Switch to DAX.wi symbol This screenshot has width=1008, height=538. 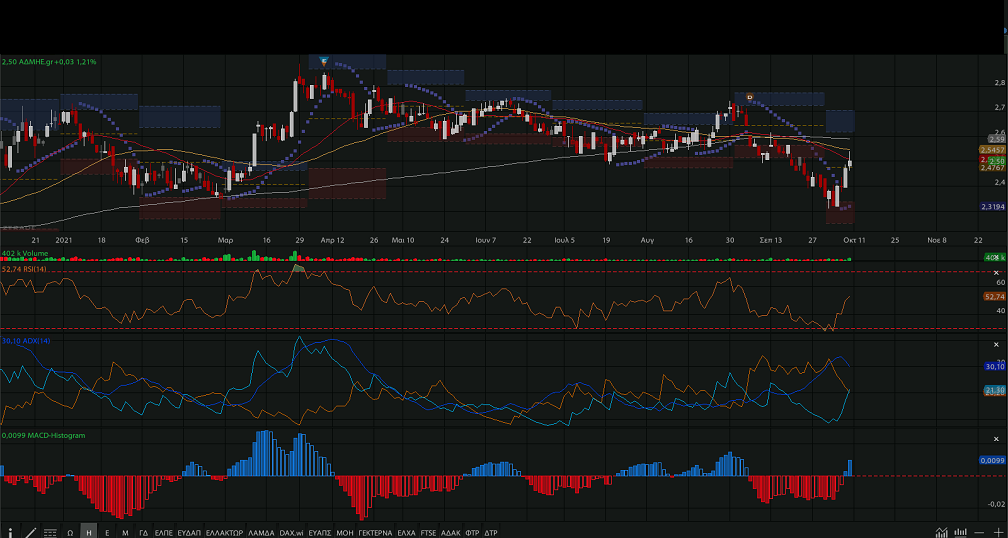291,532
